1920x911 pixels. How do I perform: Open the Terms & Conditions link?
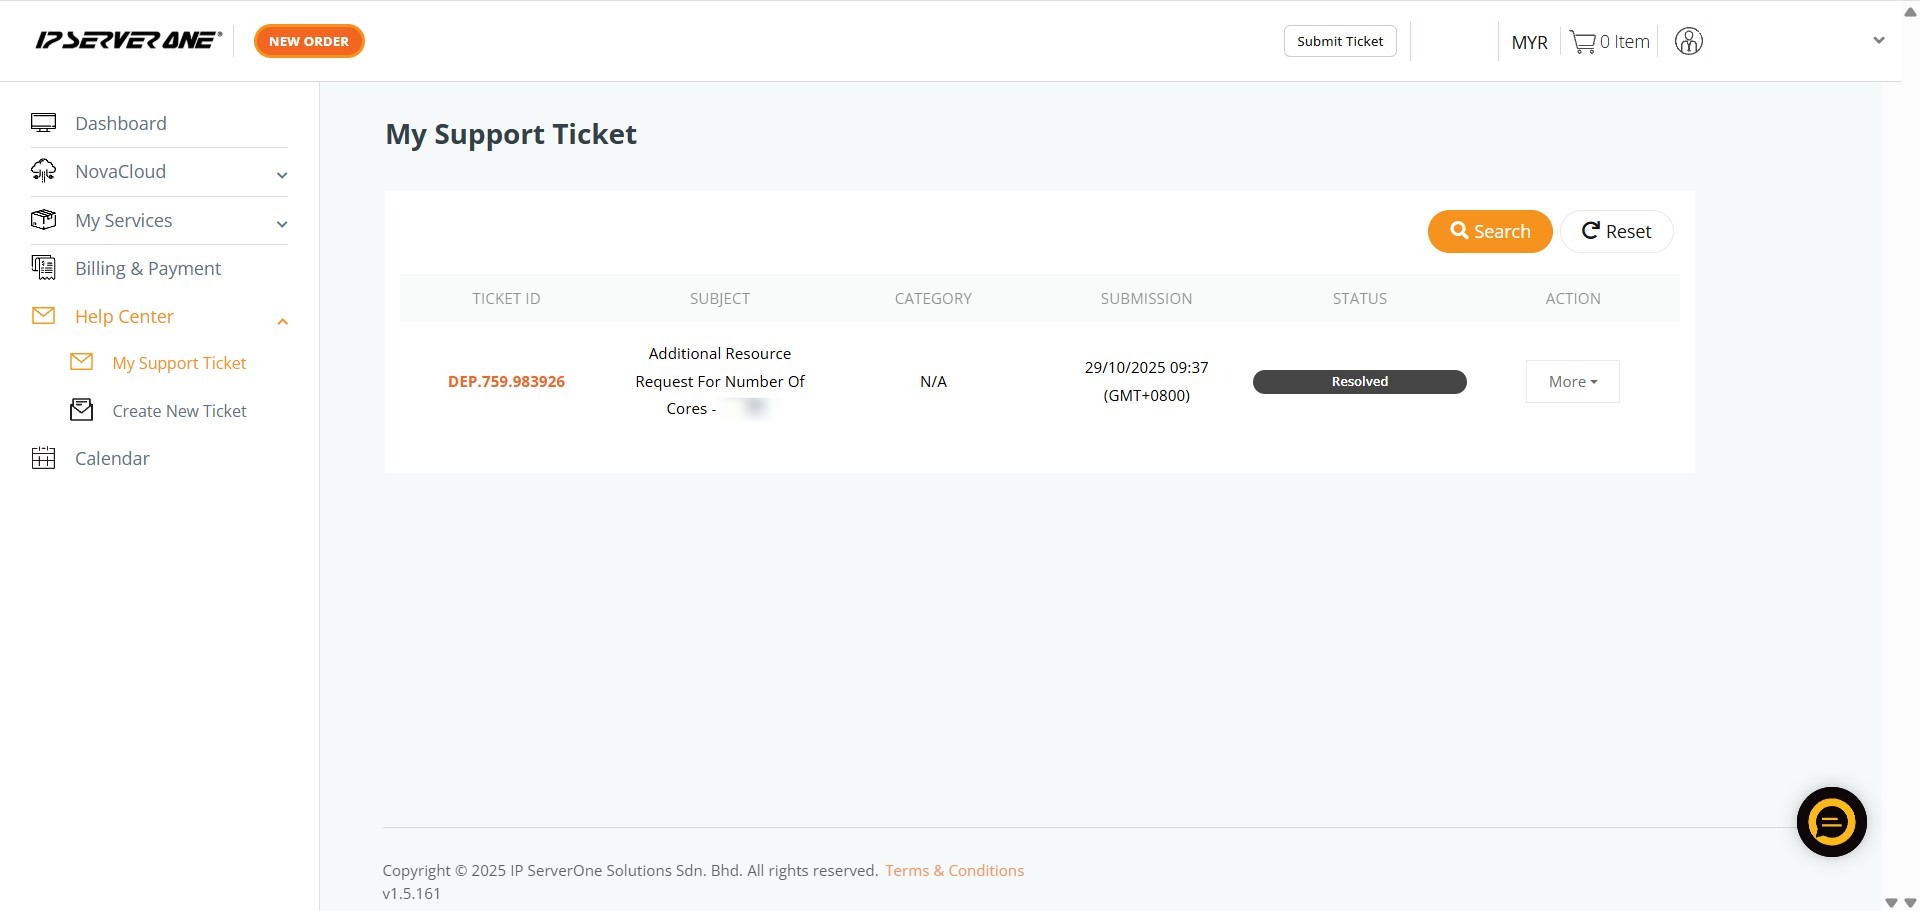point(954,870)
